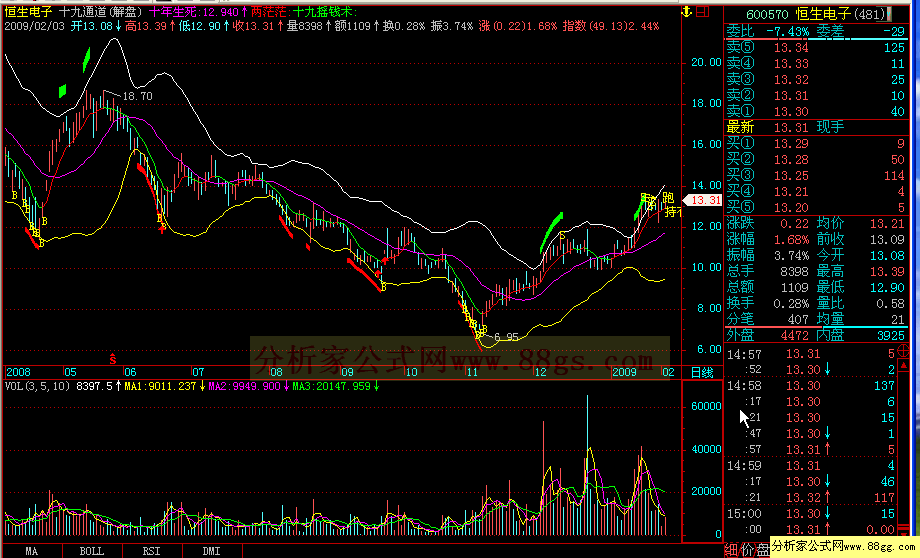
Task: Click the MA3:20147.959 volume average value
Action: point(332,386)
